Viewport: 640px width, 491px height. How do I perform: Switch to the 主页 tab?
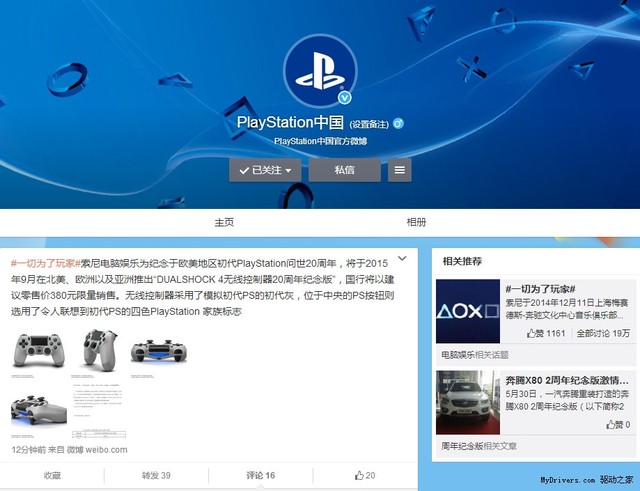pos(224,222)
